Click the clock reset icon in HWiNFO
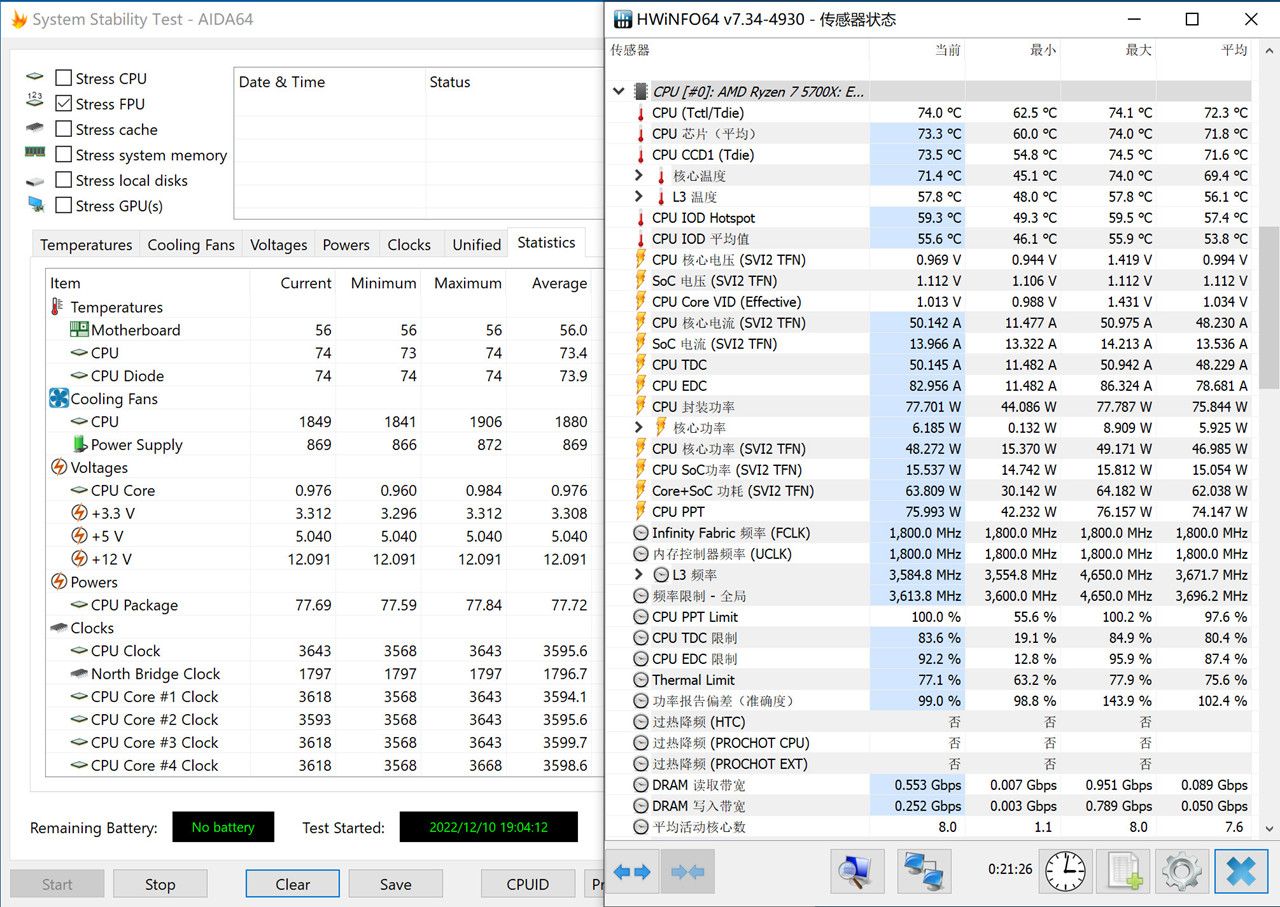The image size is (1280, 907). (1067, 871)
